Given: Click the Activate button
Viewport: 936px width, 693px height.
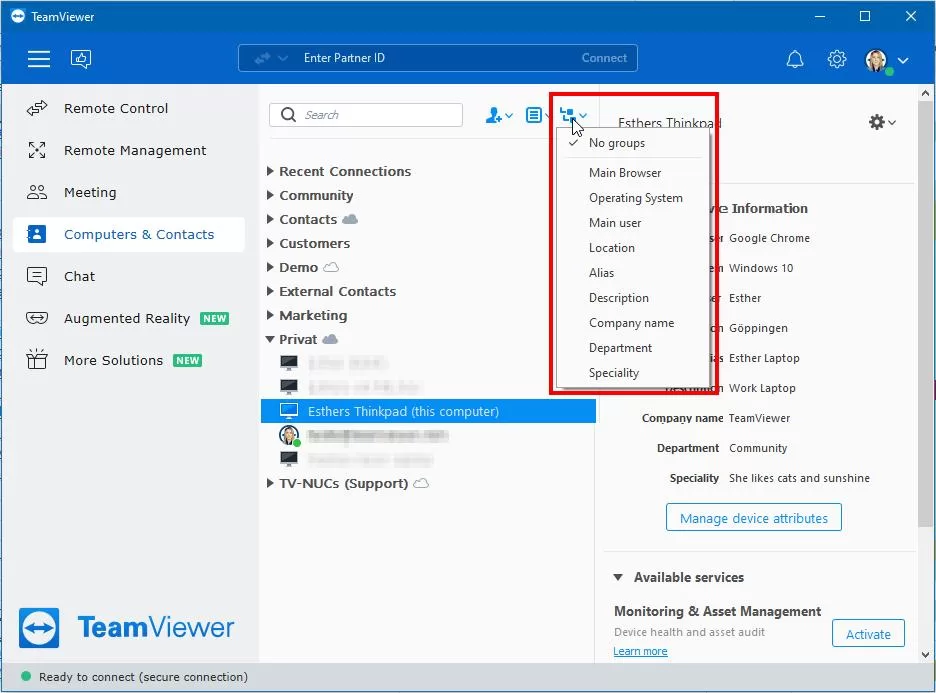Looking at the screenshot, I should point(867,634).
